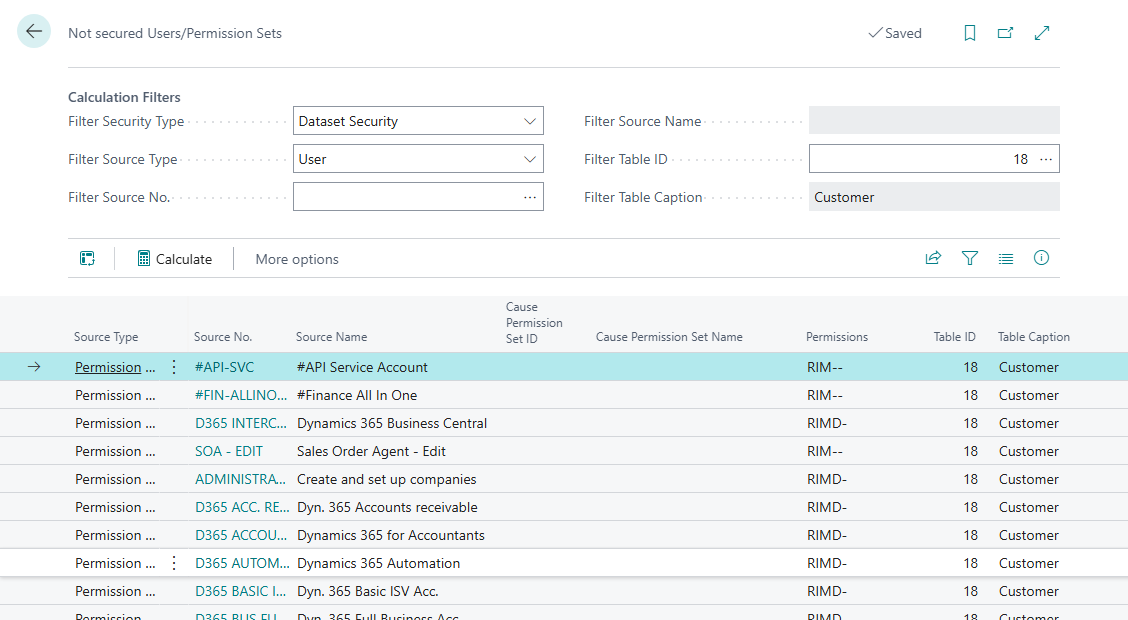This screenshot has width=1128, height=620.
Task: Select '#API Service Account' cell
Action: pyautogui.click(x=362, y=367)
